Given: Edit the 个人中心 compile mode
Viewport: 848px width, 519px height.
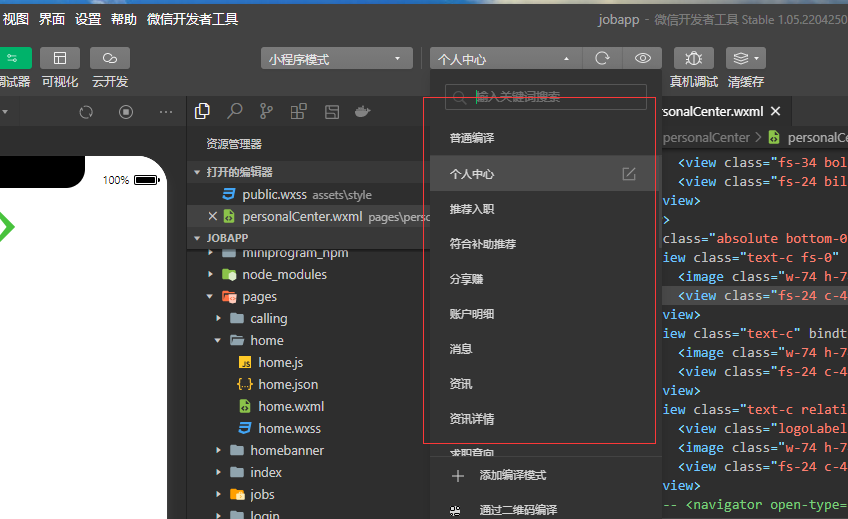Looking at the screenshot, I should (x=629, y=174).
